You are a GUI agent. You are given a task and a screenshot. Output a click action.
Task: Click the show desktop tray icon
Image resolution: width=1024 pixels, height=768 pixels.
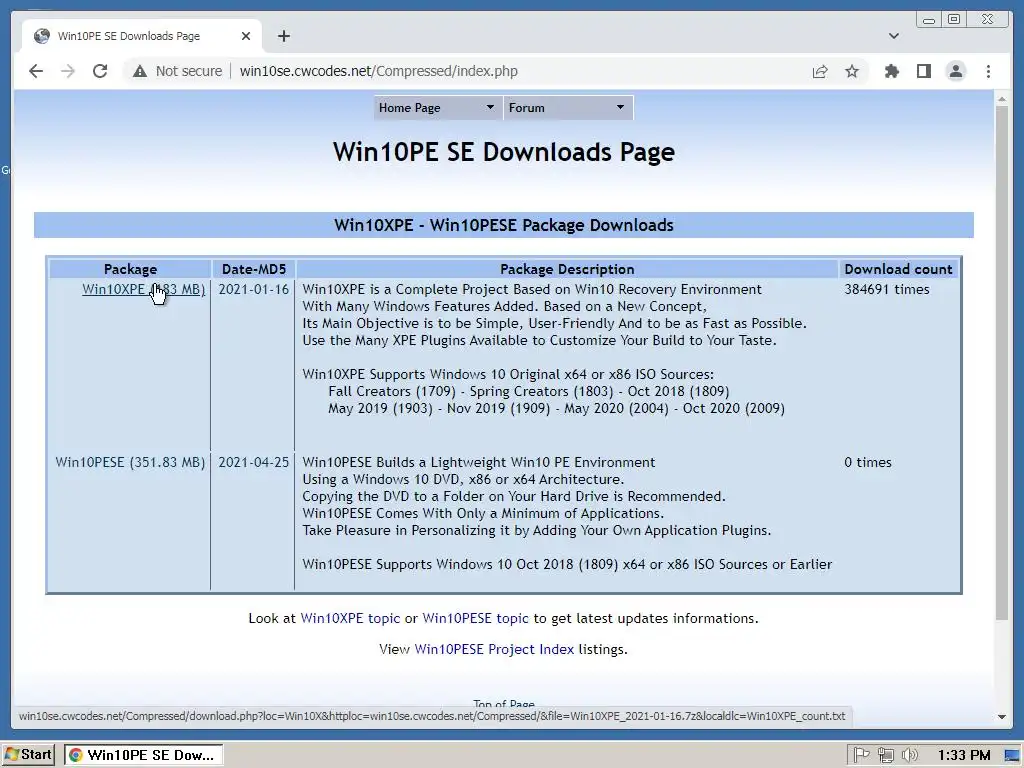point(1013,756)
